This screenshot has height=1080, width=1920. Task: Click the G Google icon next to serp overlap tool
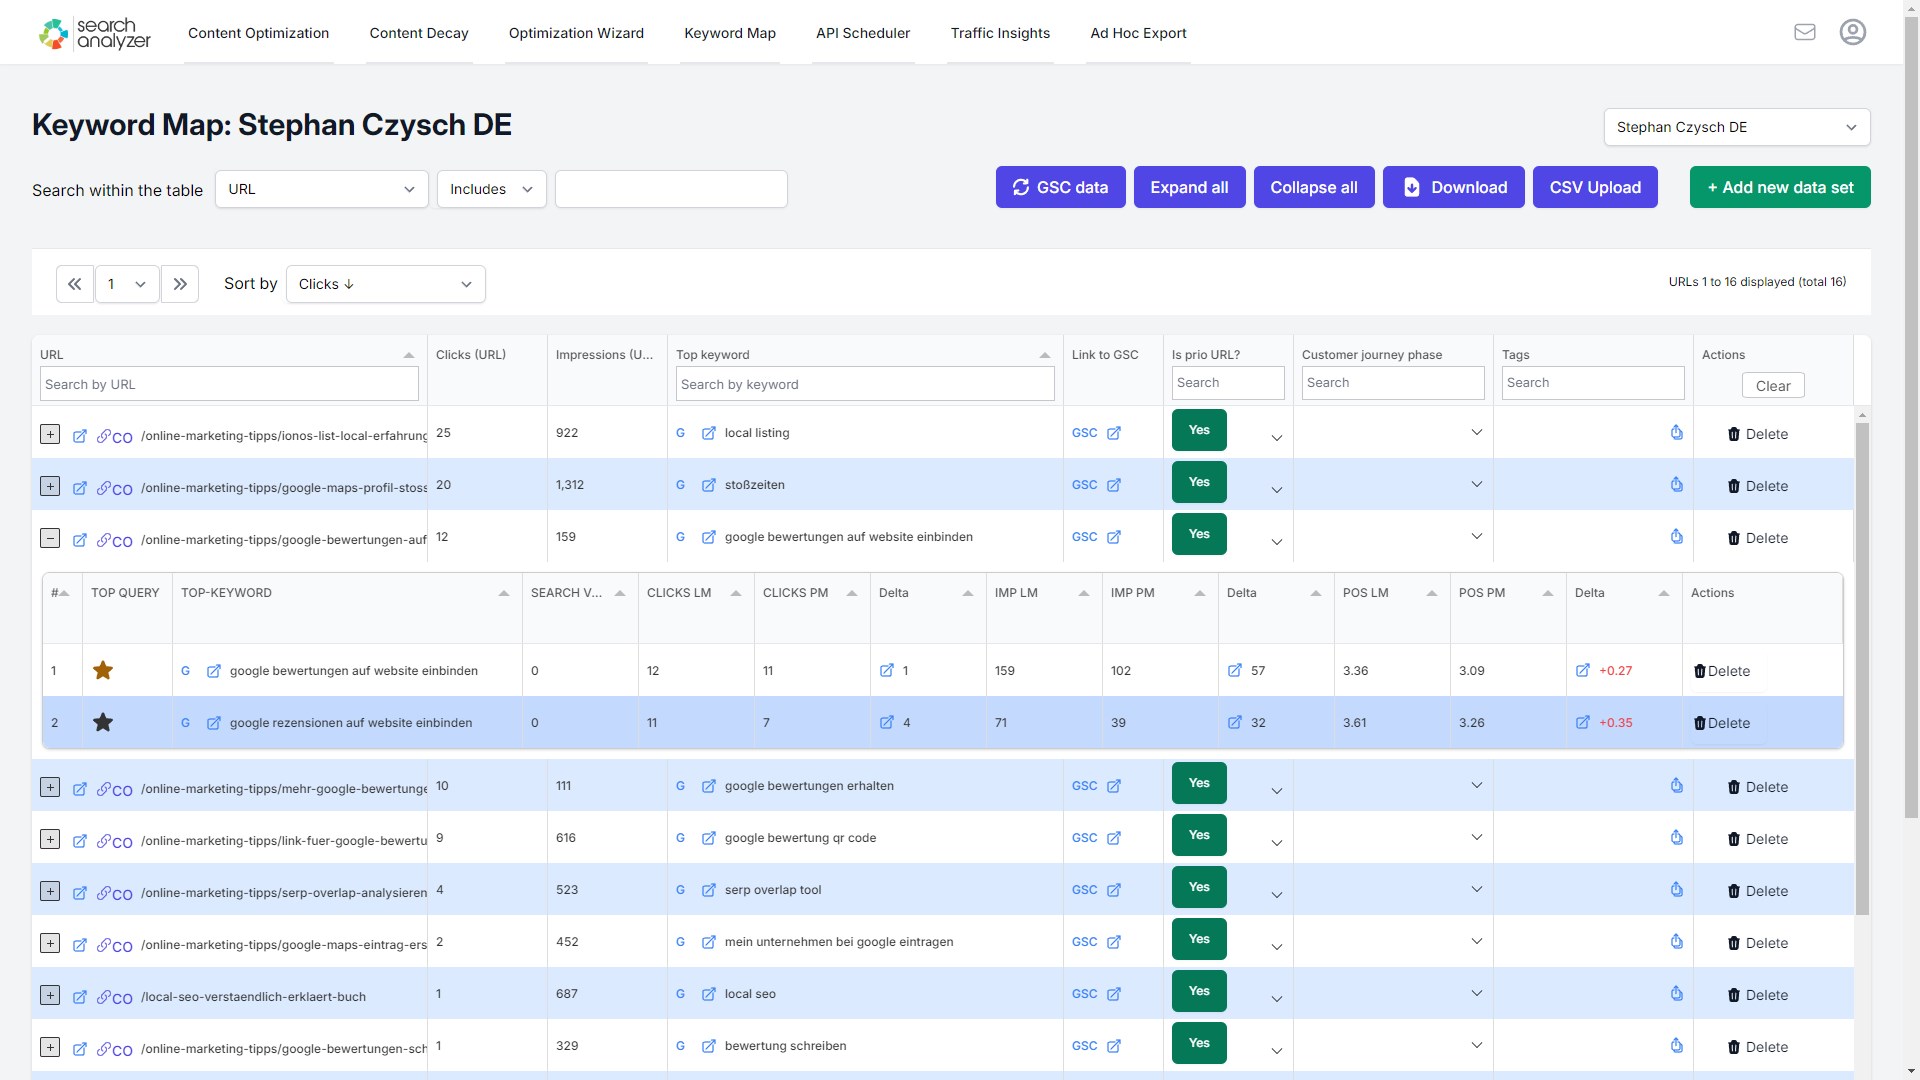click(681, 889)
